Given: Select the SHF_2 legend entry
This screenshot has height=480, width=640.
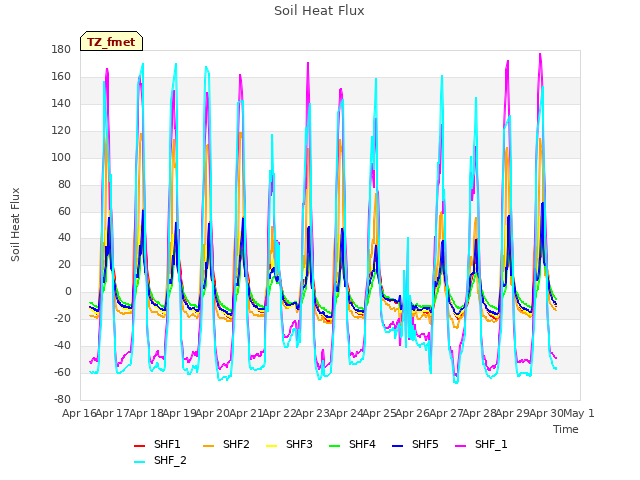Looking at the screenshot, I should pyautogui.click(x=160, y=460).
